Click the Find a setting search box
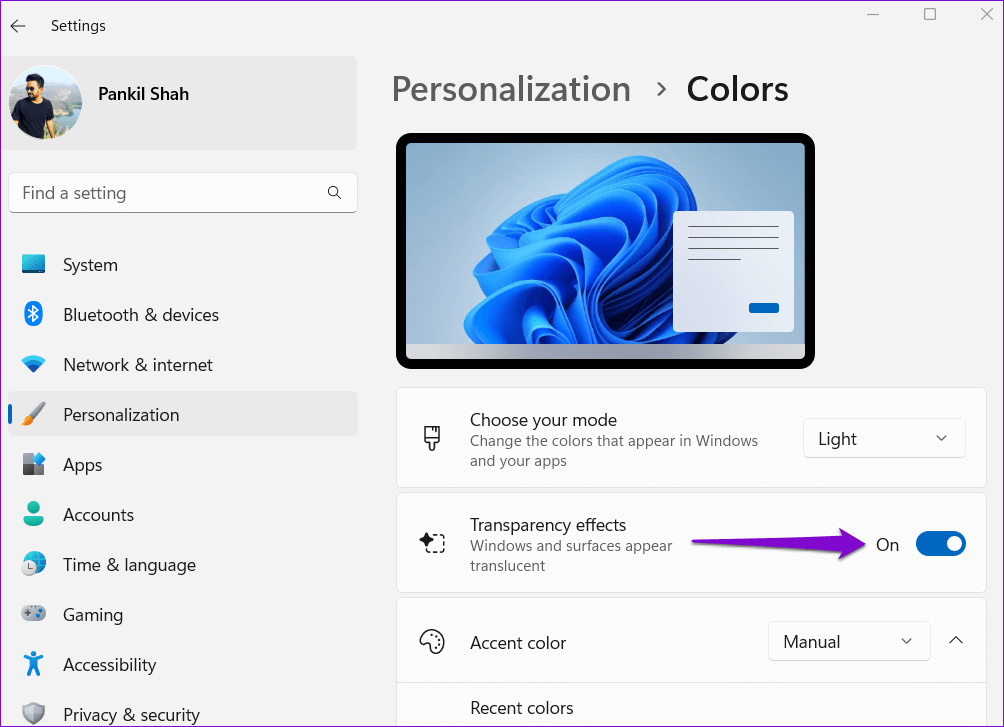Image resolution: width=1004 pixels, height=727 pixels. [x=170, y=193]
